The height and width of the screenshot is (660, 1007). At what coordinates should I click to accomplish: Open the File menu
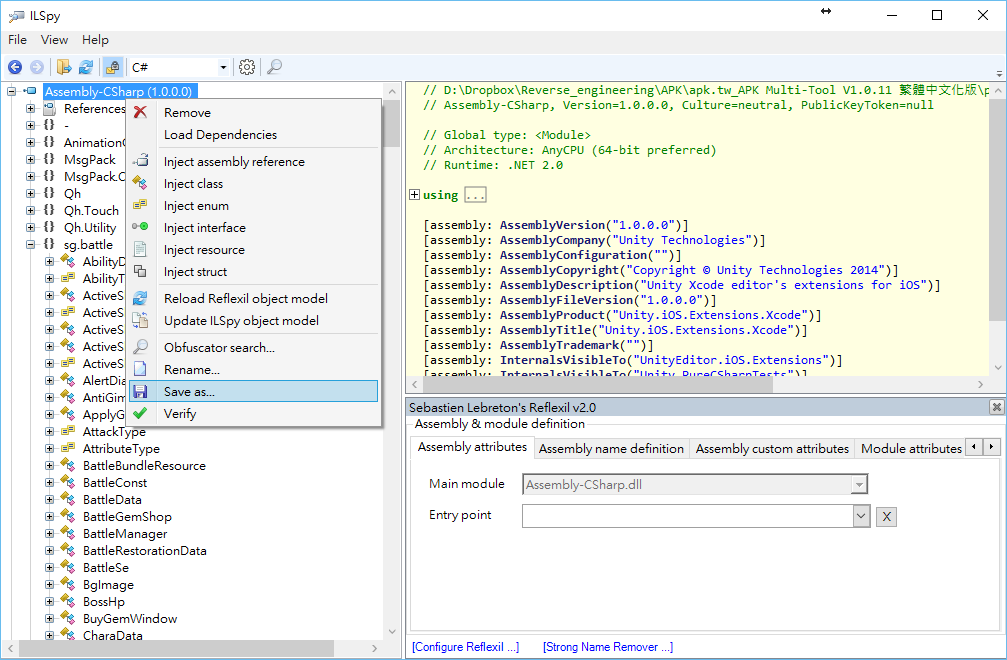(x=17, y=40)
